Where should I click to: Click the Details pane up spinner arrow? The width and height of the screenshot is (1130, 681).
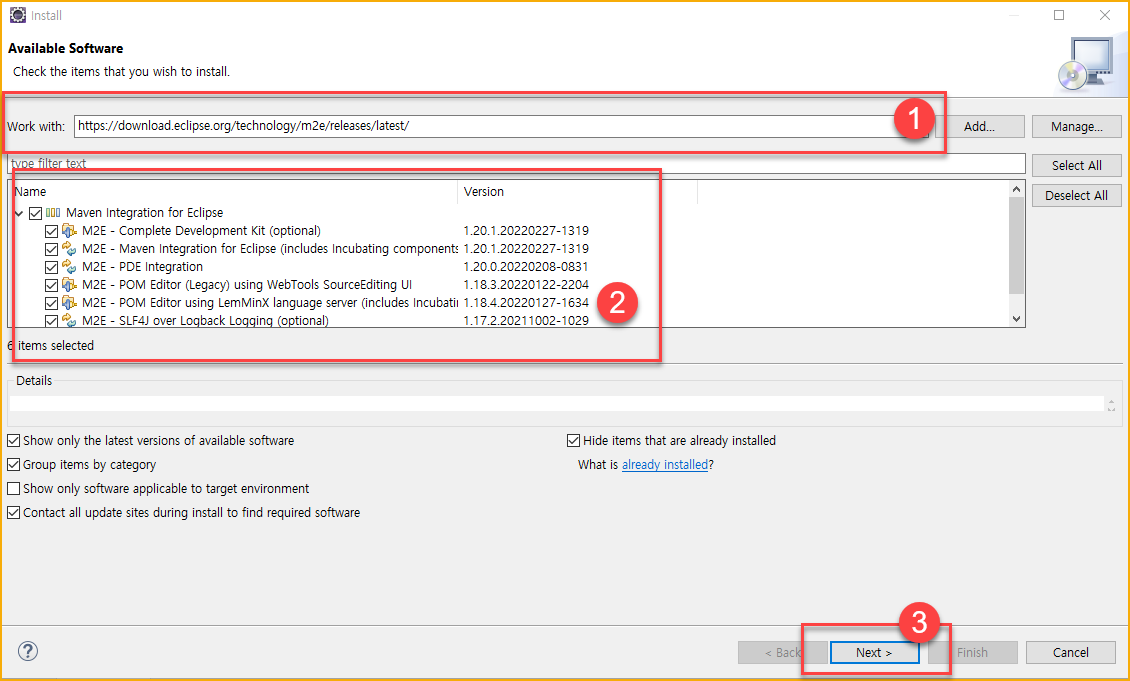(1111, 401)
